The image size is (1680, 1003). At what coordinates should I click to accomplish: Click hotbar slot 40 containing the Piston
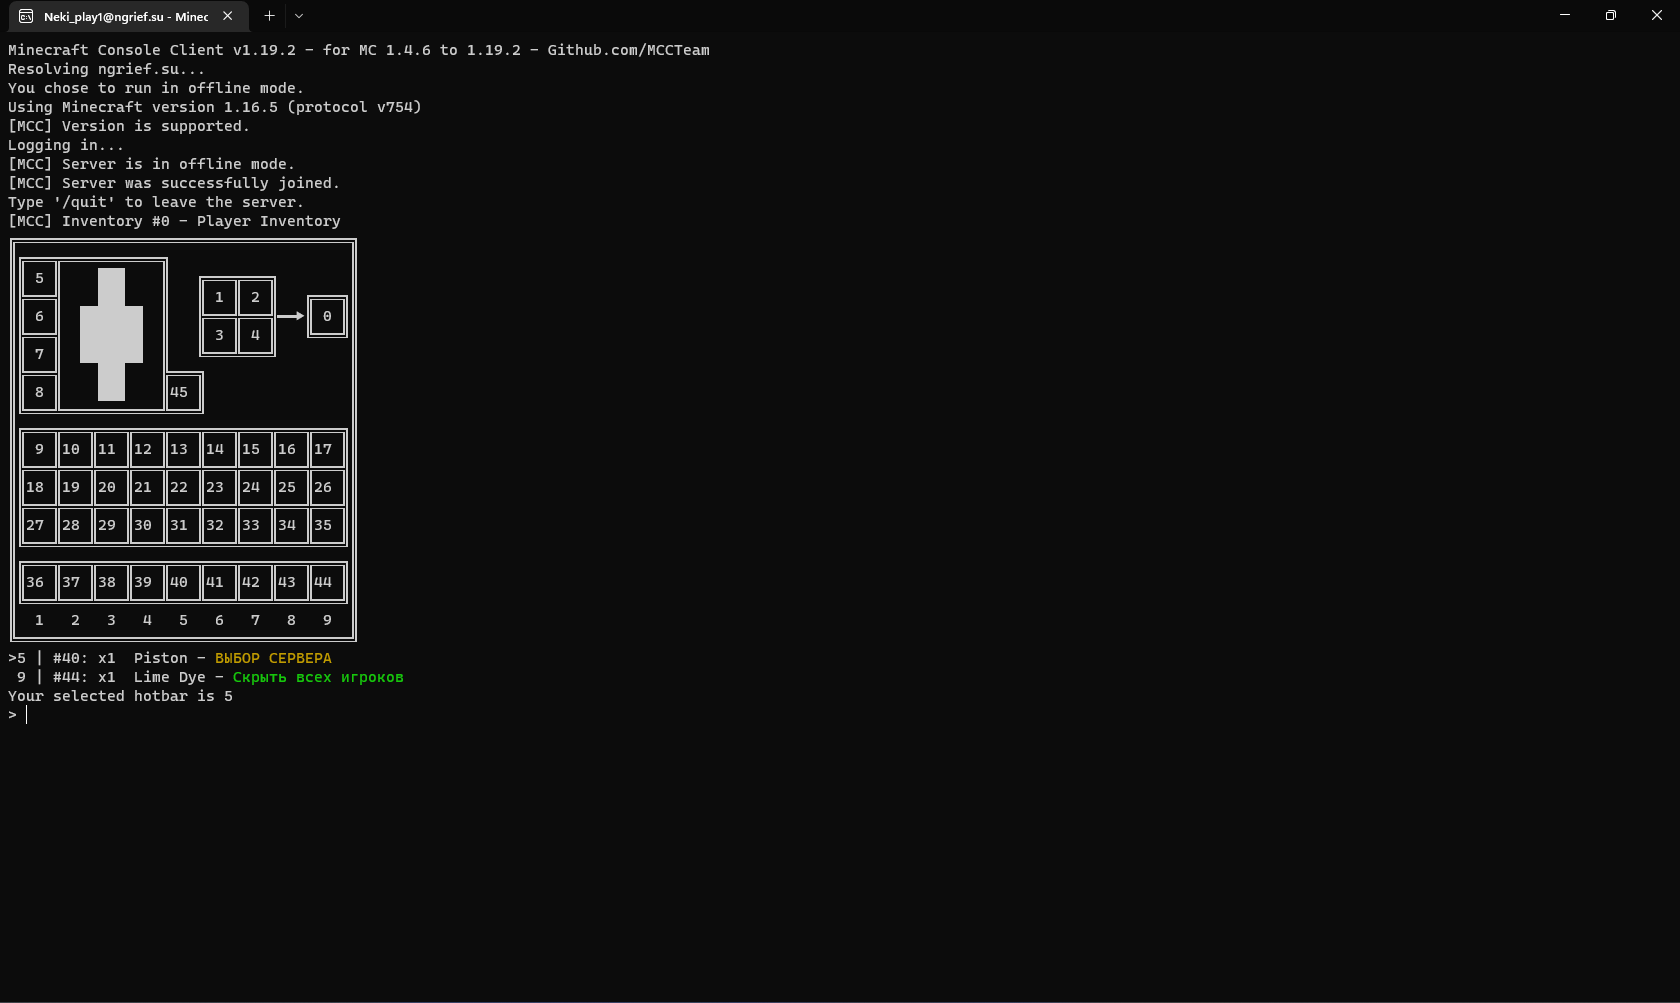coord(181,582)
